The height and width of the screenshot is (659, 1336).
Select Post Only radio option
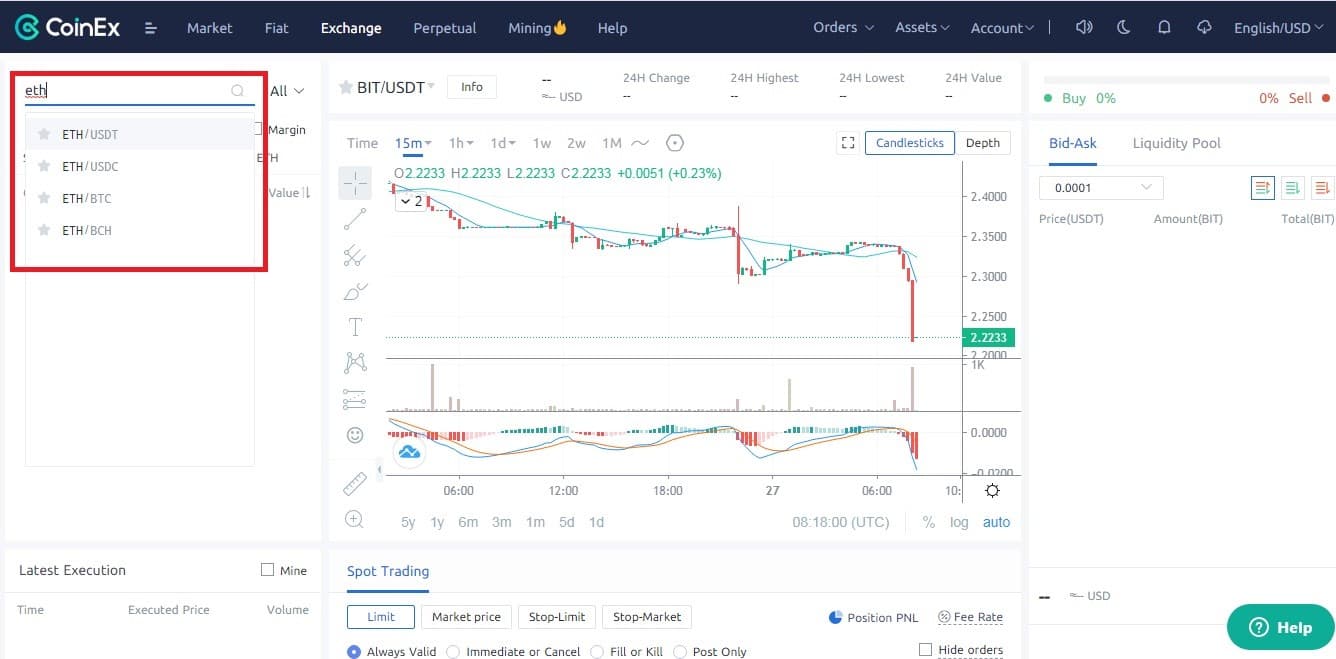coord(680,651)
